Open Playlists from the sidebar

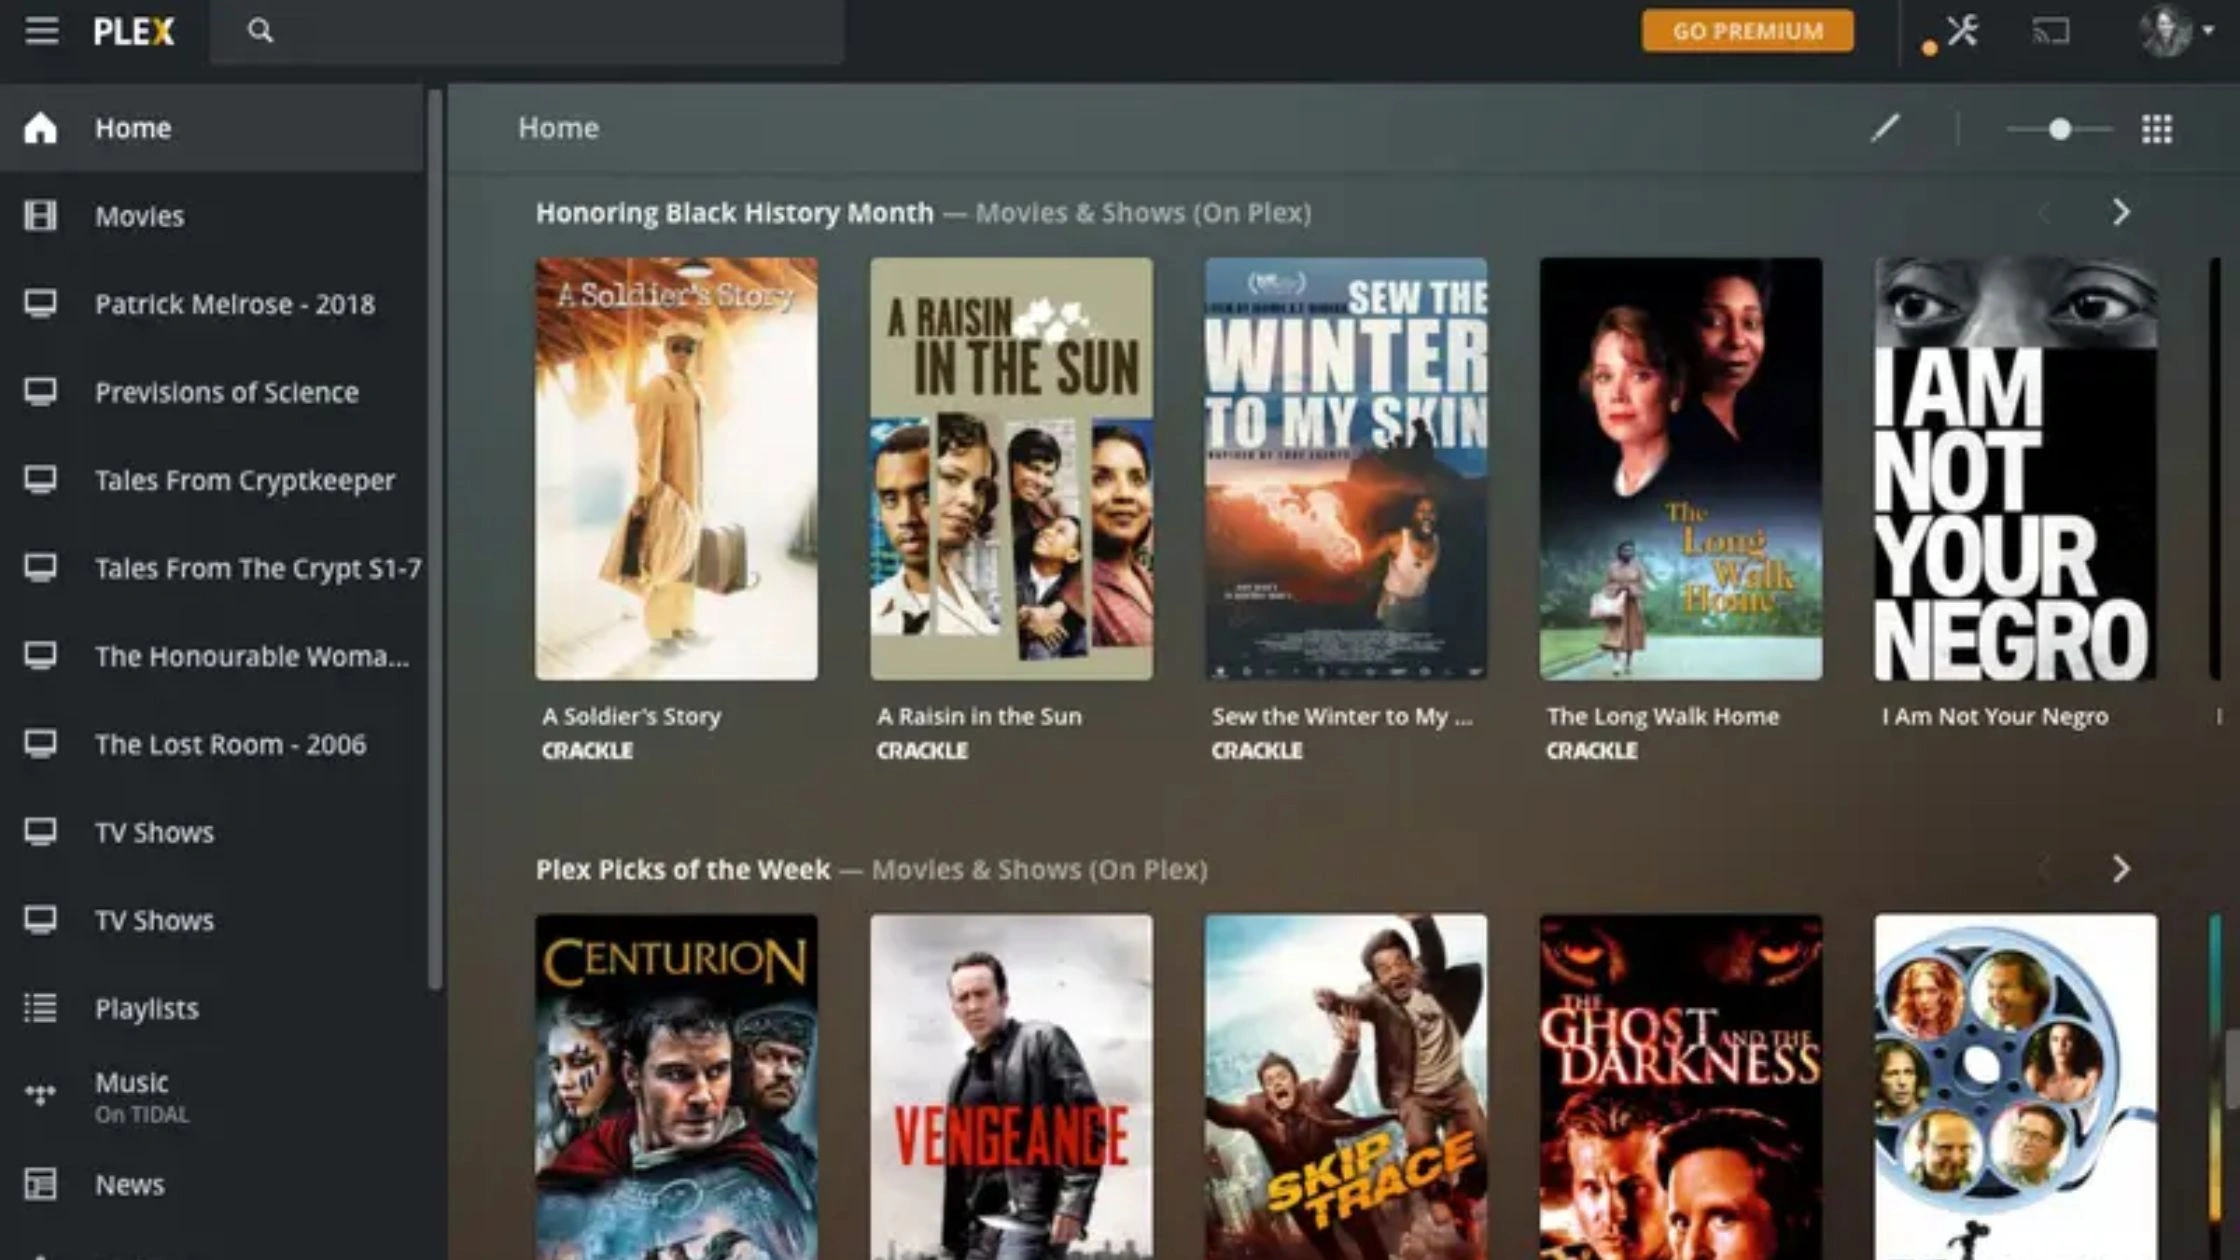point(146,1008)
